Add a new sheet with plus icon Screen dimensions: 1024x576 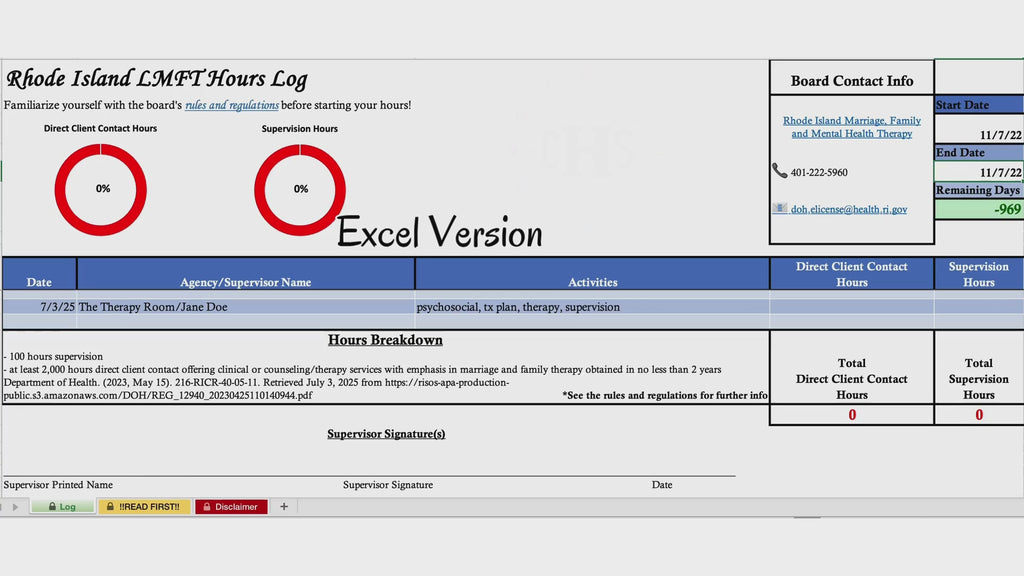click(284, 507)
